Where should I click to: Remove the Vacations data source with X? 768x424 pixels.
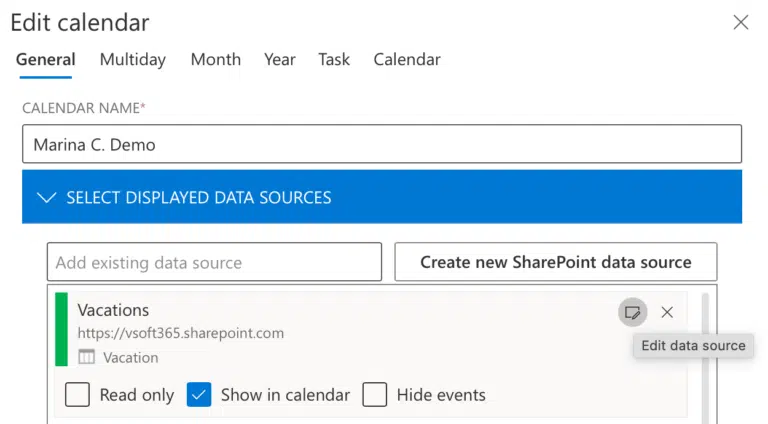point(667,312)
